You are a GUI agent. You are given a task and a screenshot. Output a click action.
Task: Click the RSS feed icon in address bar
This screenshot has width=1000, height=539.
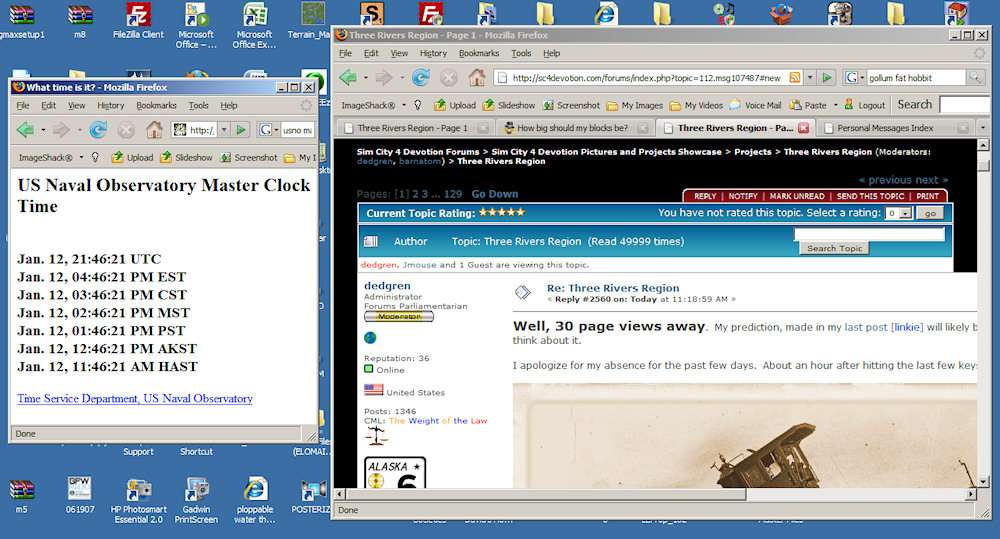[x=795, y=78]
